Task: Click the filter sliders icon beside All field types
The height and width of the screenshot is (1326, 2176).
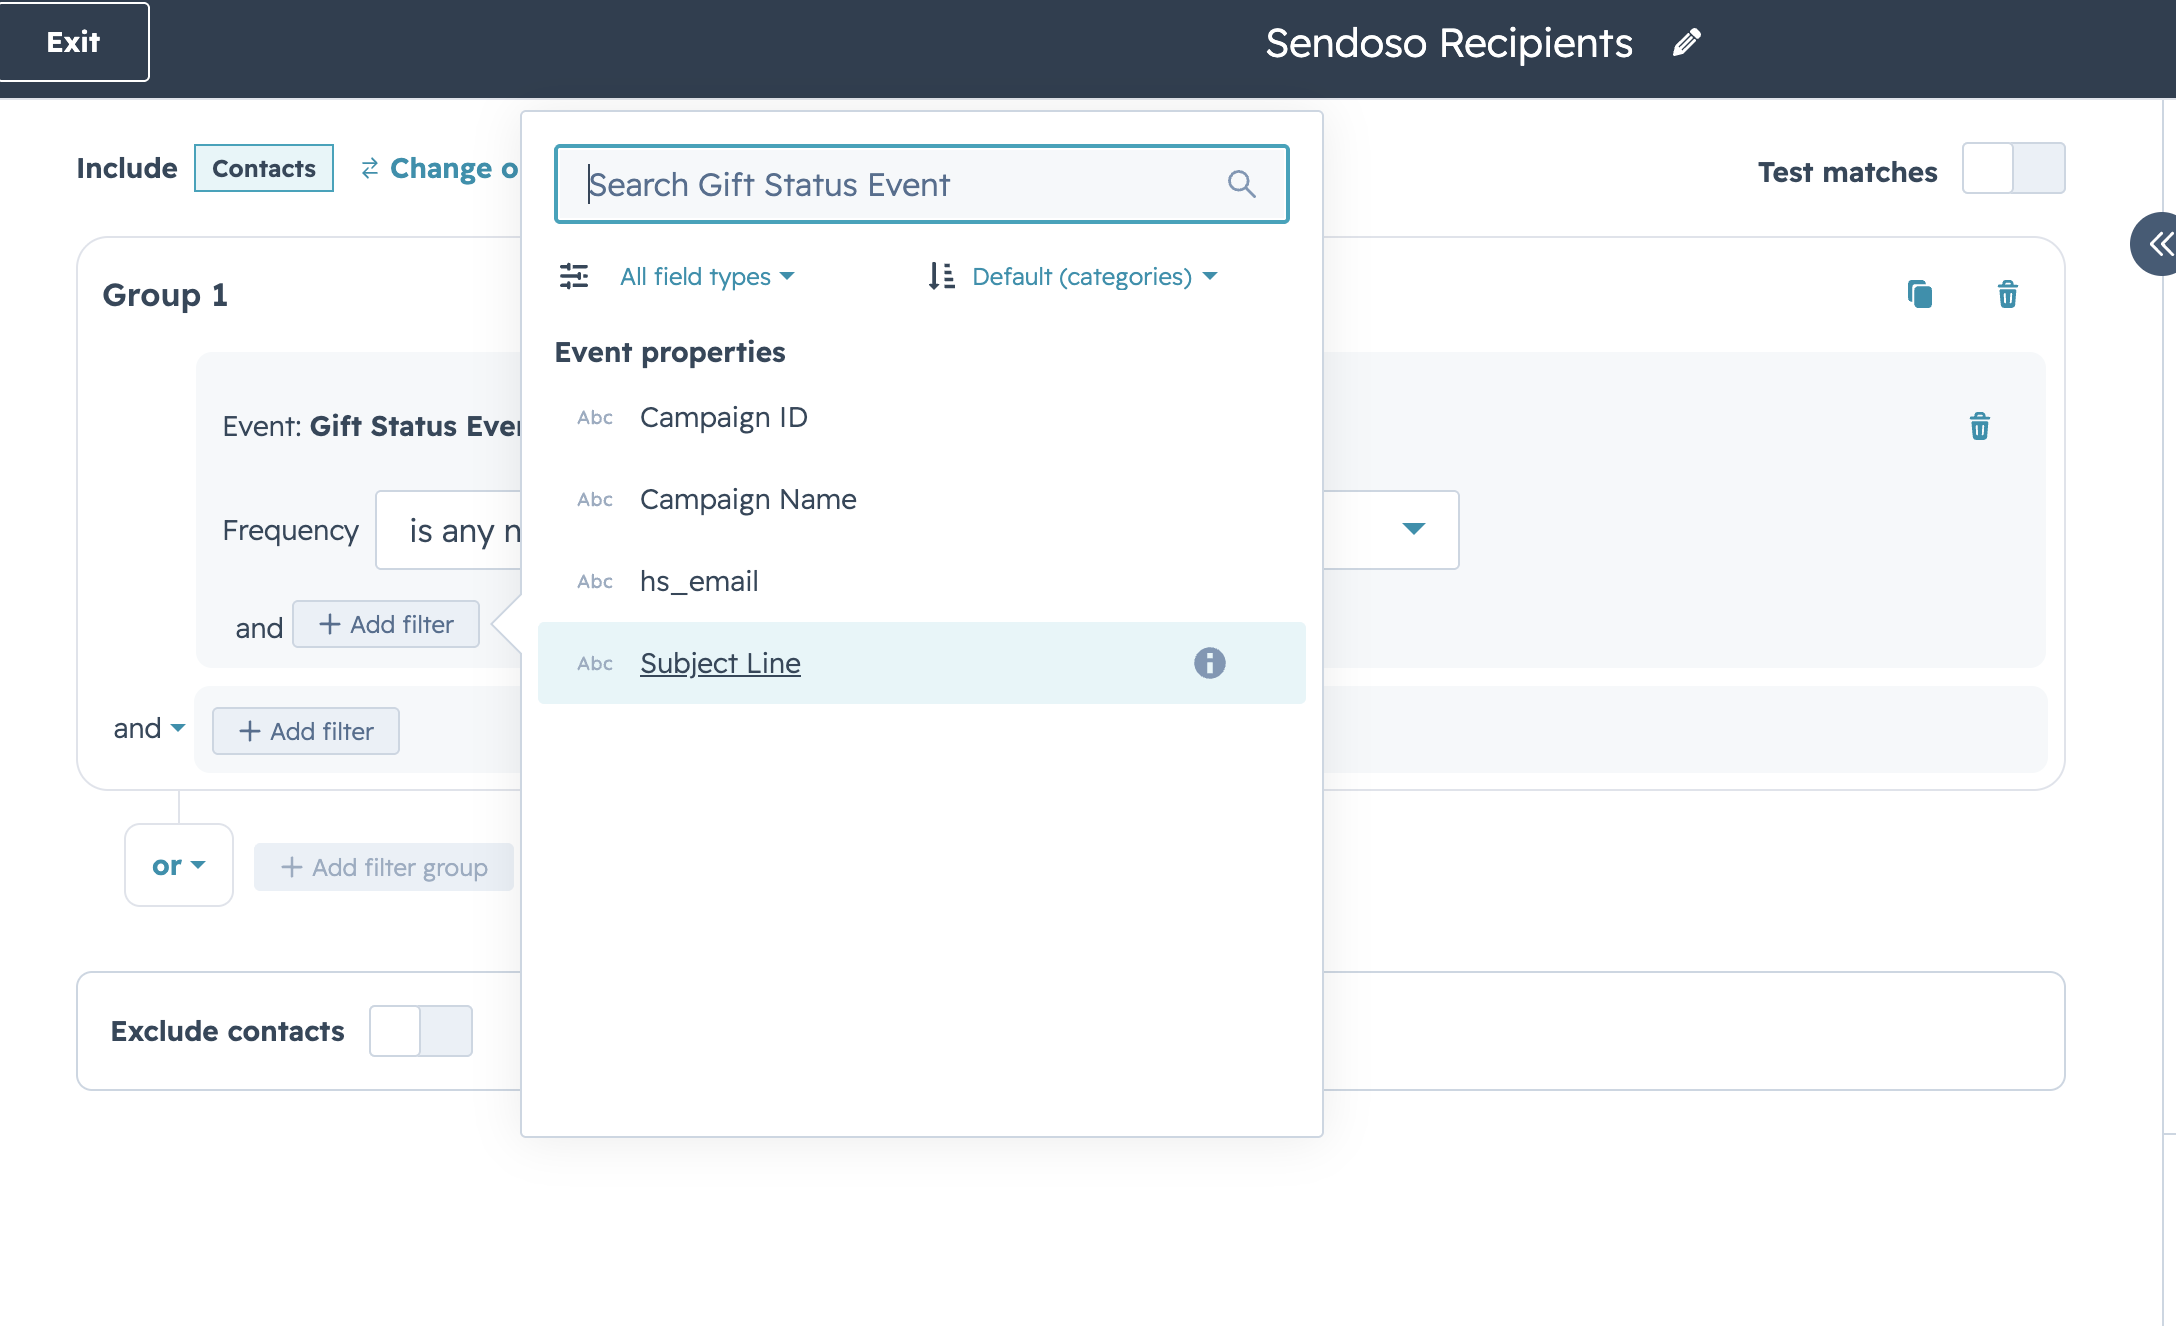Action: (574, 276)
